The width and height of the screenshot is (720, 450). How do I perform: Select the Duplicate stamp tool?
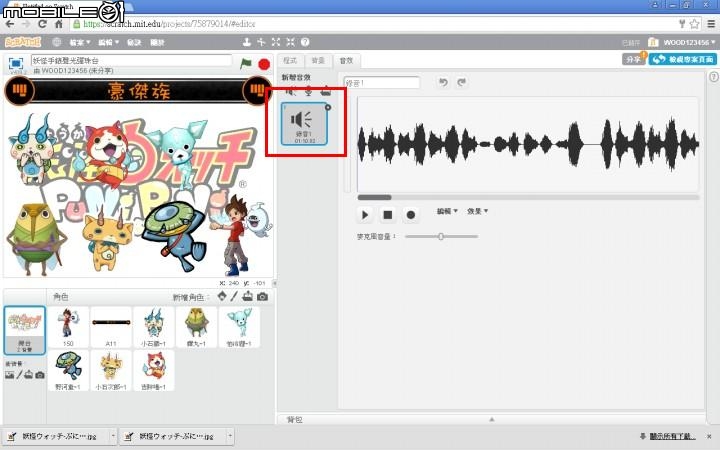point(247,42)
